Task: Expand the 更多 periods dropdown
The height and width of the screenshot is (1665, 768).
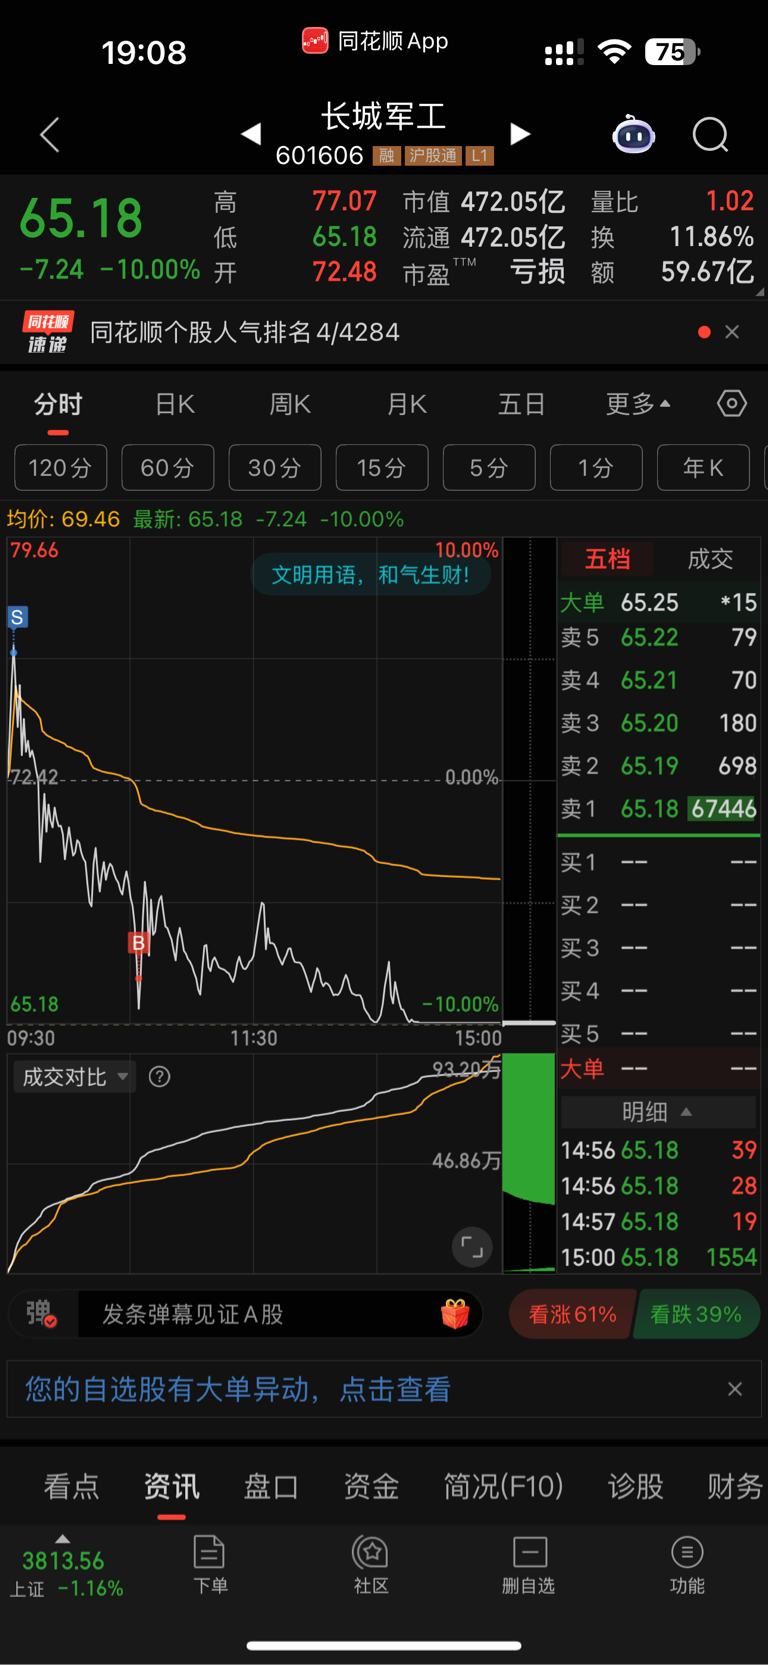Action: (638, 404)
